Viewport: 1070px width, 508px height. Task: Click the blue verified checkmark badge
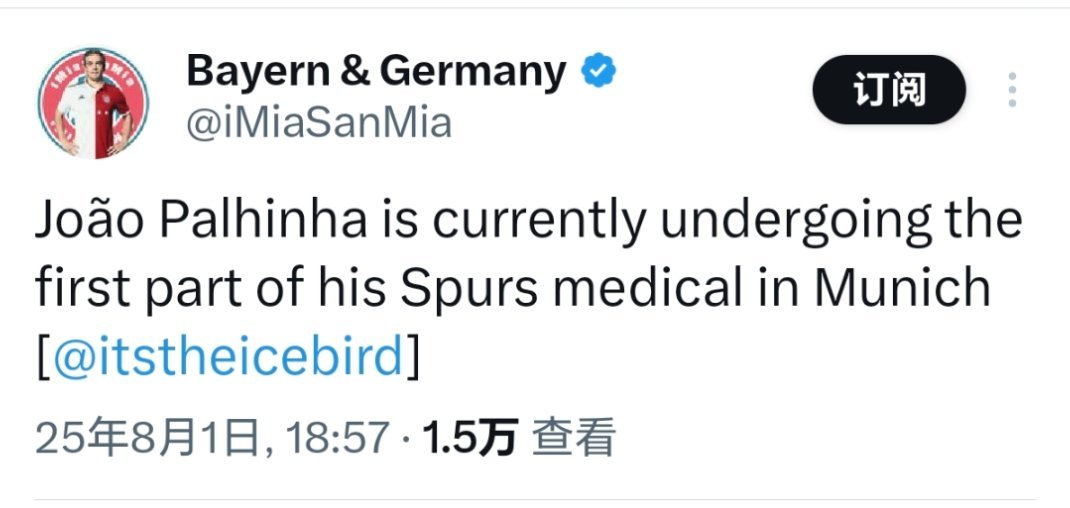[598, 70]
